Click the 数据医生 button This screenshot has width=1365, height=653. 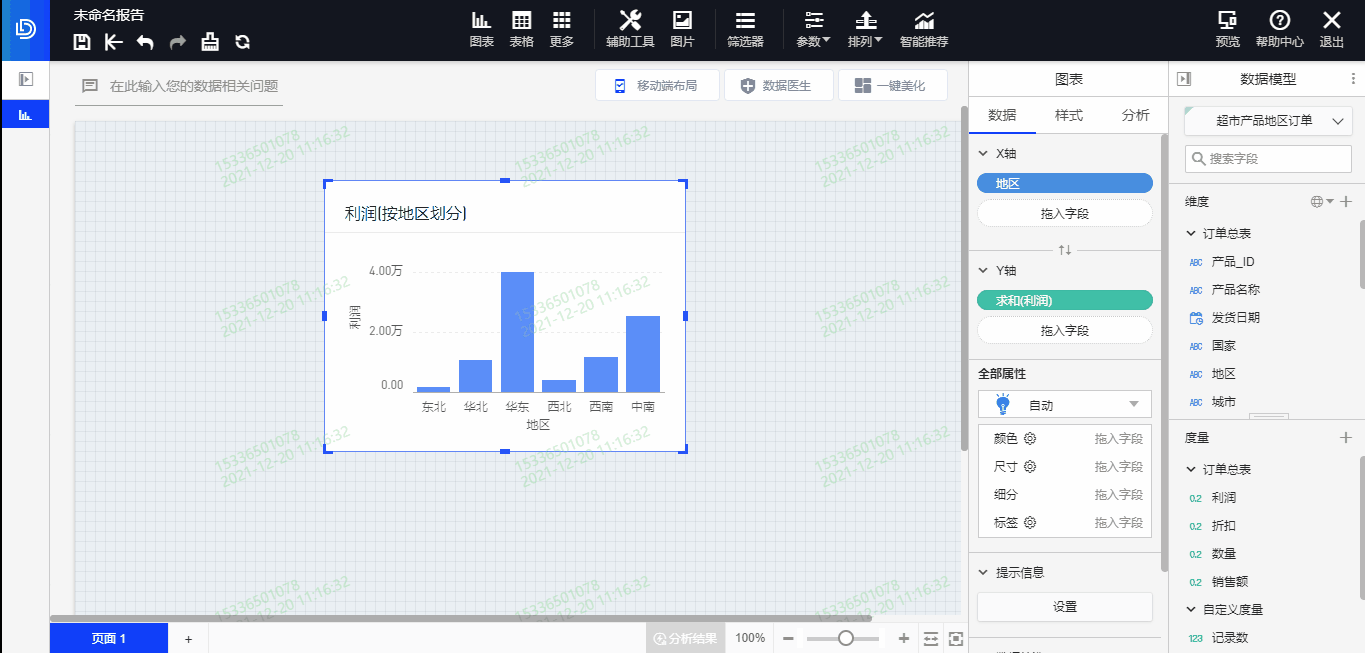[775, 86]
